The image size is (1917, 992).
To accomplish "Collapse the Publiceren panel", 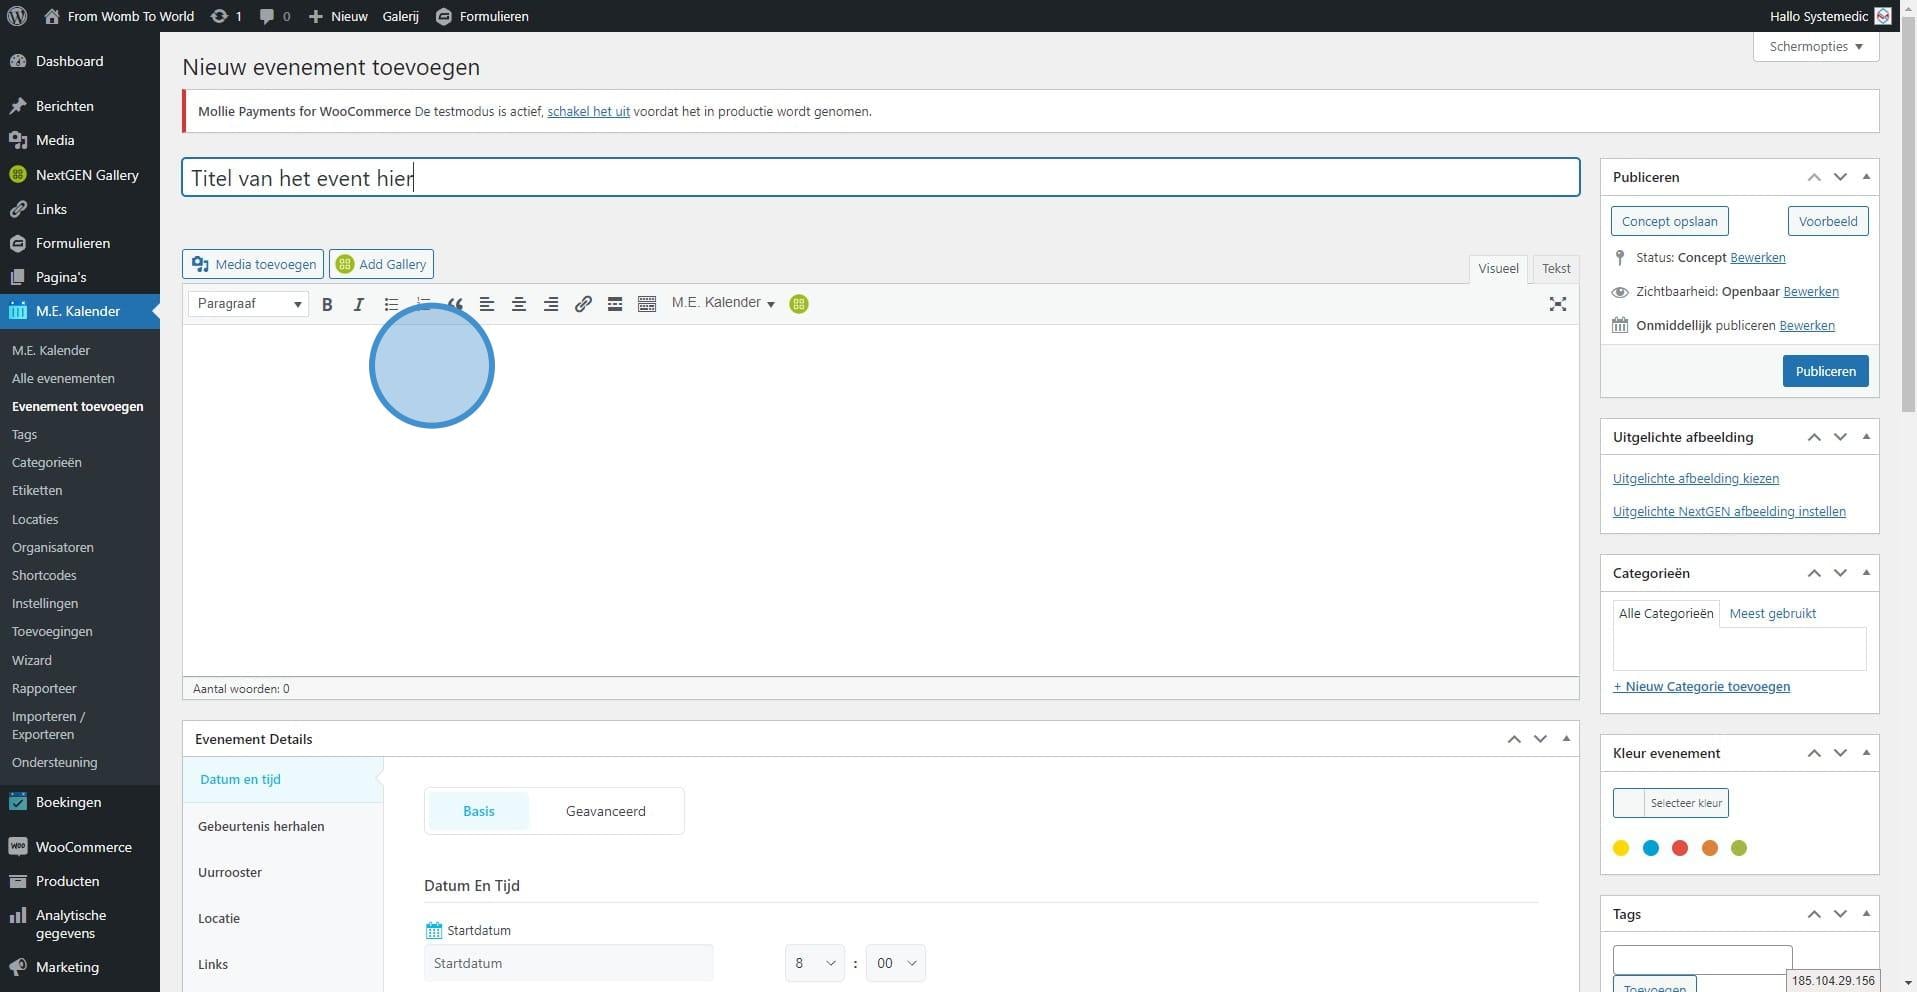I will click(1866, 177).
